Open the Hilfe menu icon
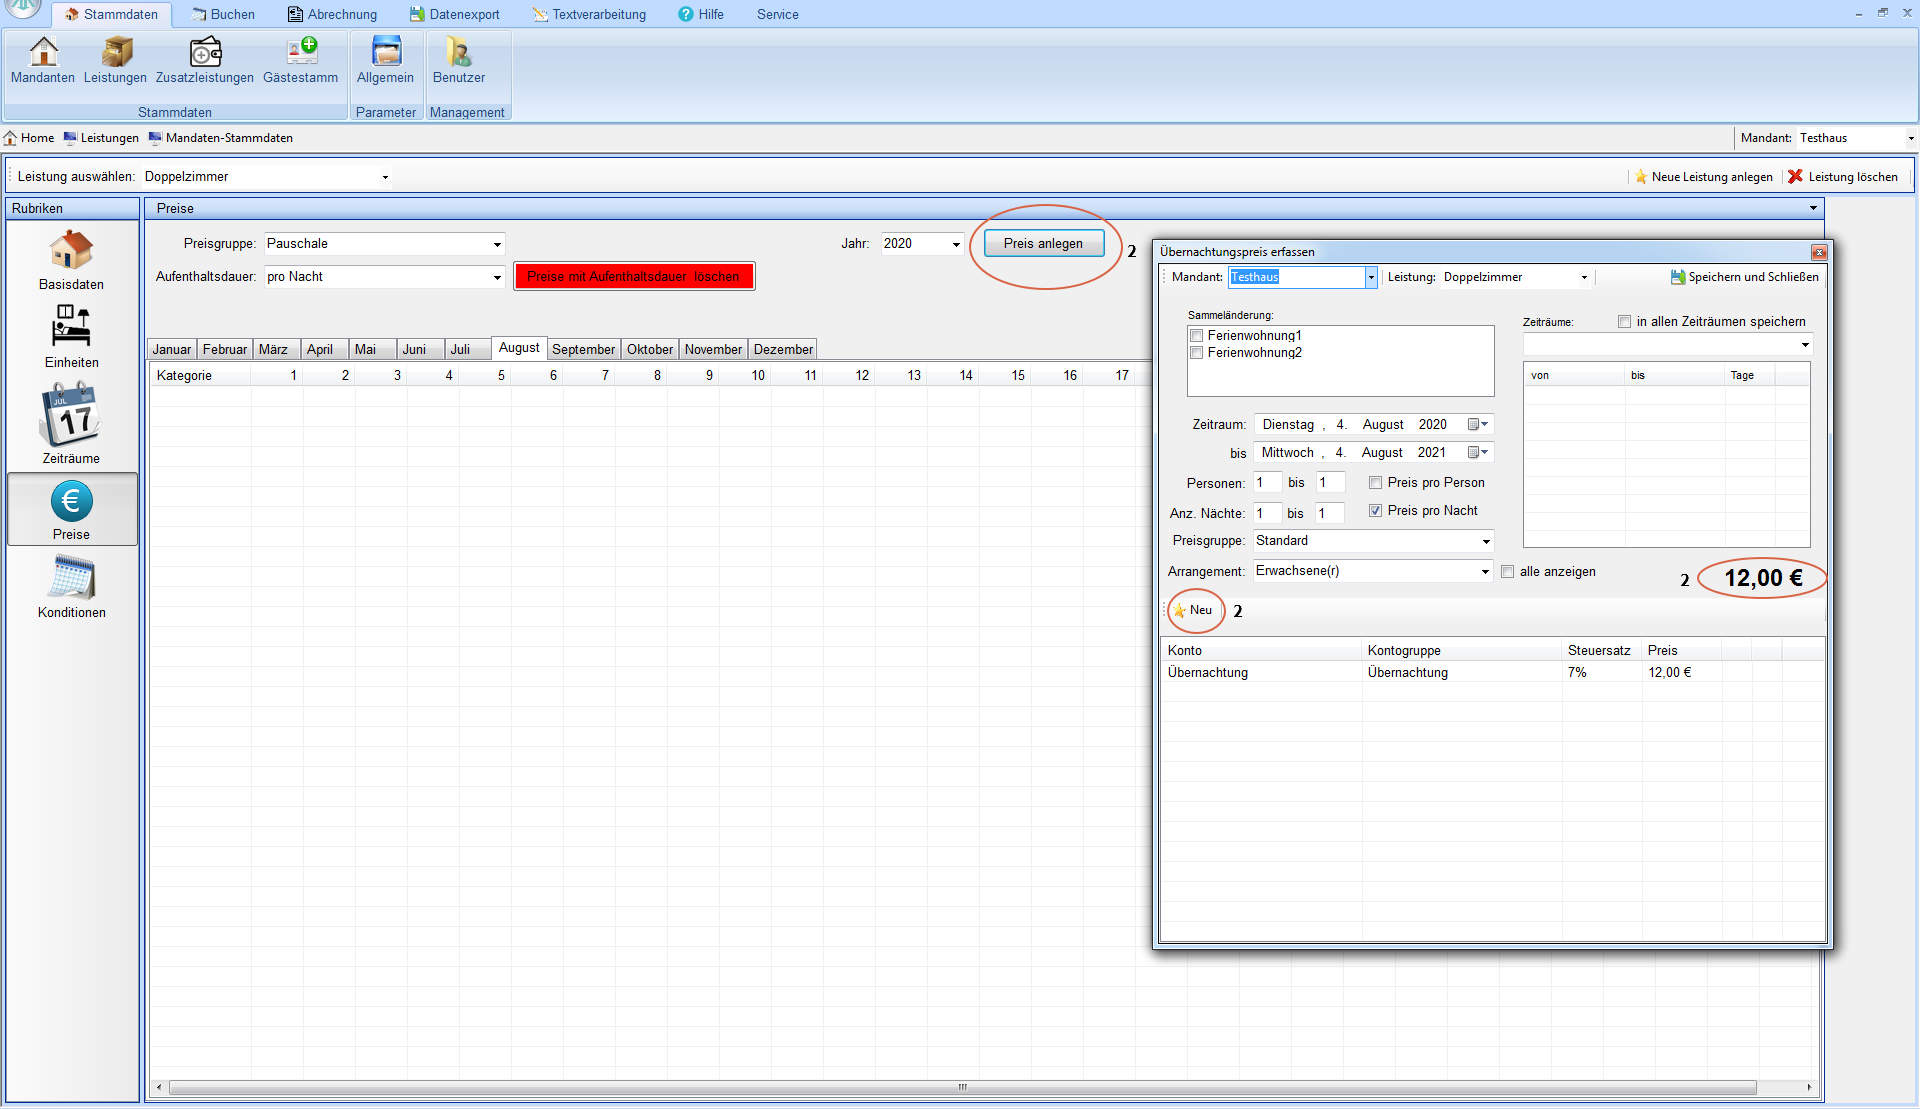 (686, 14)
